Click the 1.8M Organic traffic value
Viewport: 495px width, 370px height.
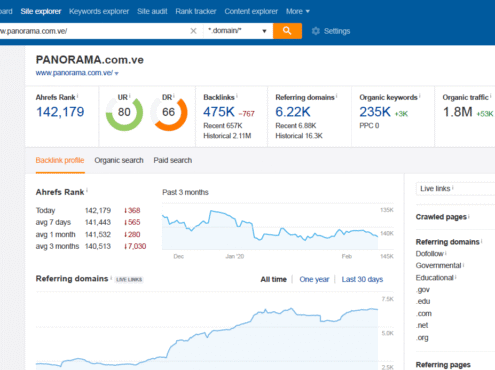pyautogui.click(x=457, y=112)
